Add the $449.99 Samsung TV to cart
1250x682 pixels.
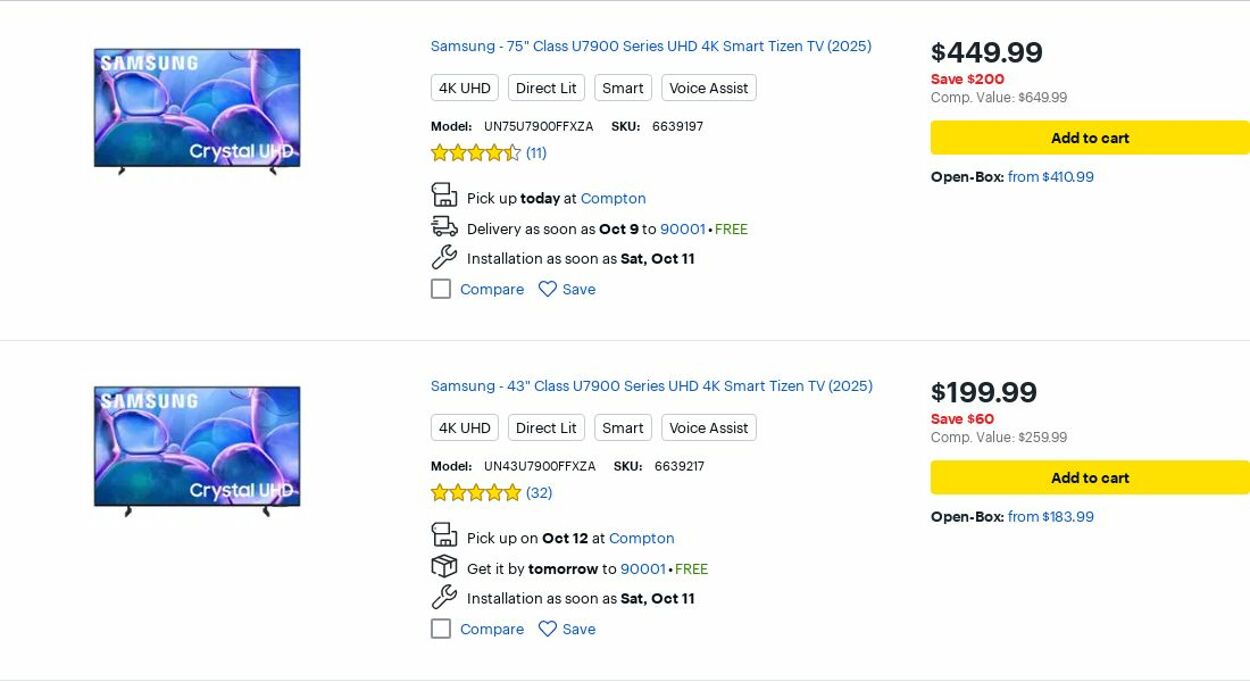(x=1089, y=138)
